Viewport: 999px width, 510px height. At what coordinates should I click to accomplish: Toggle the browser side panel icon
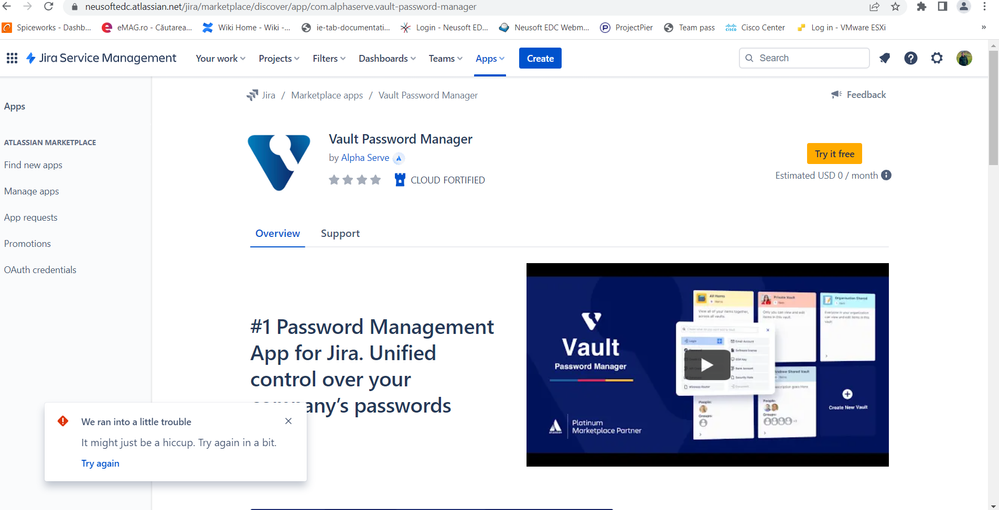[x=942, y=6]
